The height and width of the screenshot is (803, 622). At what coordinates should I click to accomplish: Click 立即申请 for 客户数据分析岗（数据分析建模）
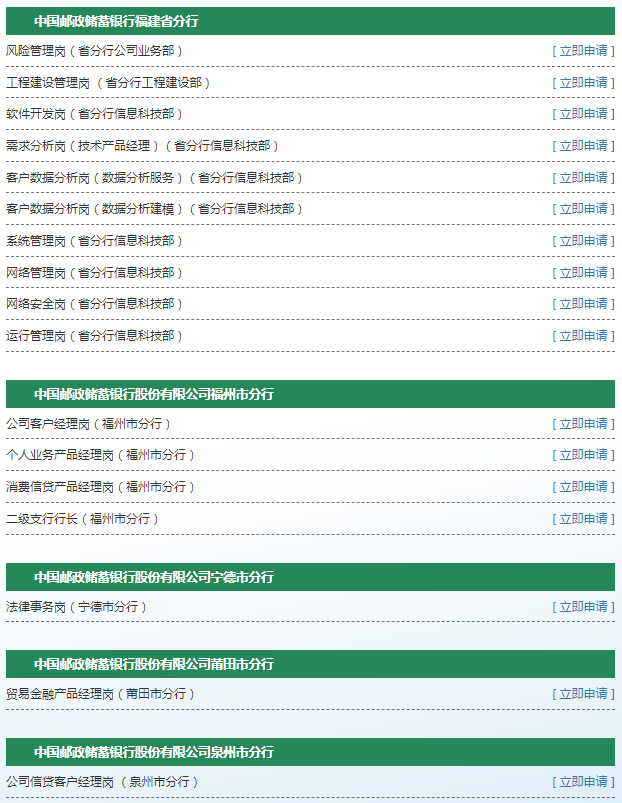point(583,209)
